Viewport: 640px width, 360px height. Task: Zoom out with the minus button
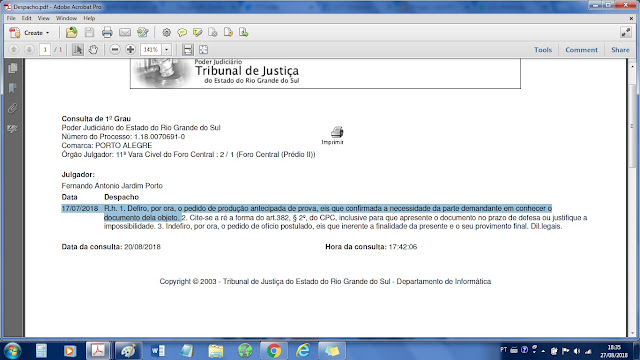tap(115, 50)
